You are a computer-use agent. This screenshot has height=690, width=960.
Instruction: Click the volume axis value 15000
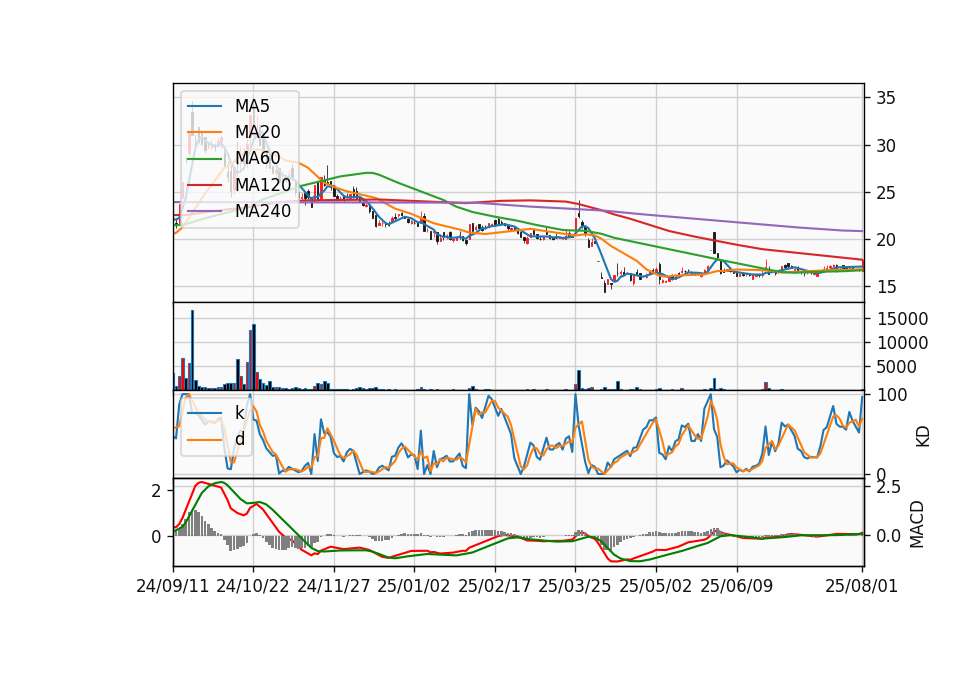tap(902, 319)
